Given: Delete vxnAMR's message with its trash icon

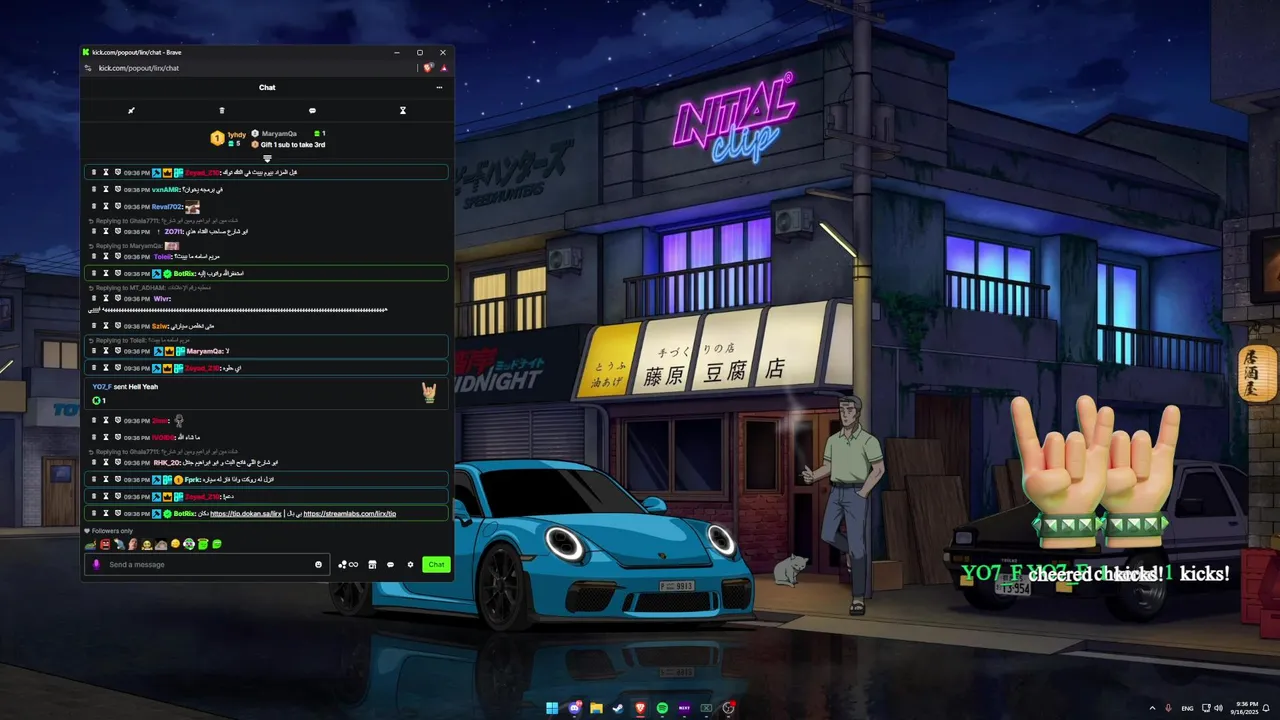Looking at the screenshot, I should [94, 189].
